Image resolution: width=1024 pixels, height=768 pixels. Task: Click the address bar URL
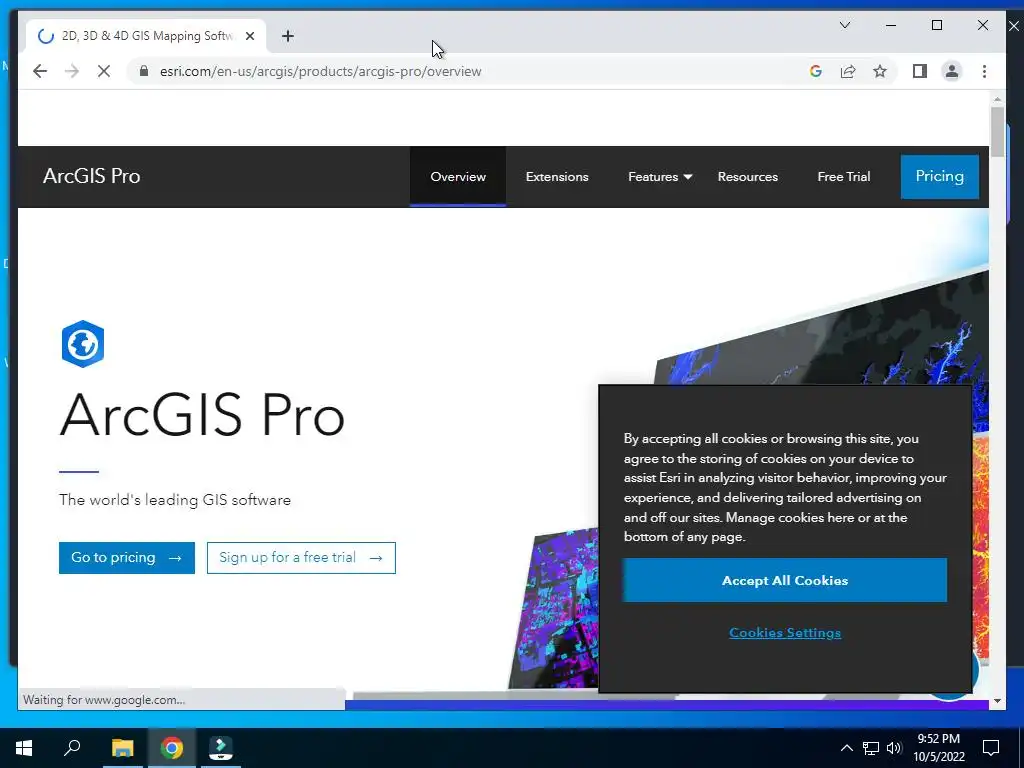click(321, 71)
